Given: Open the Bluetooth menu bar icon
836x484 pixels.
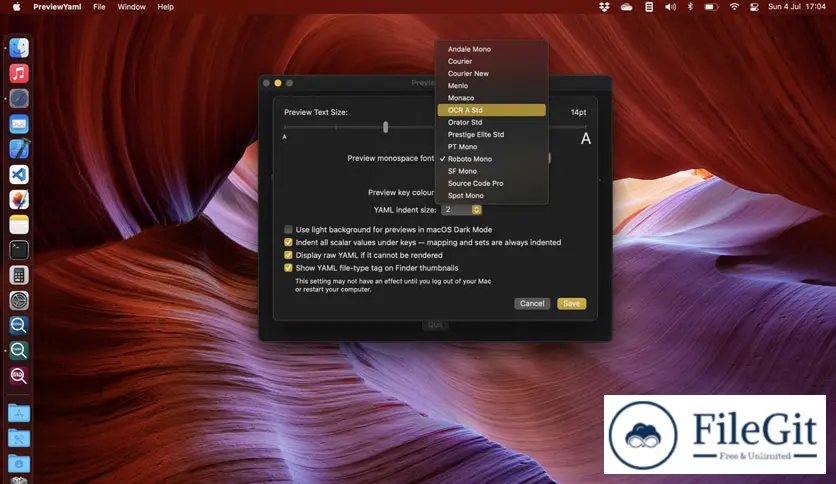Looking at the screenshot, I should [x=690, y=7].
